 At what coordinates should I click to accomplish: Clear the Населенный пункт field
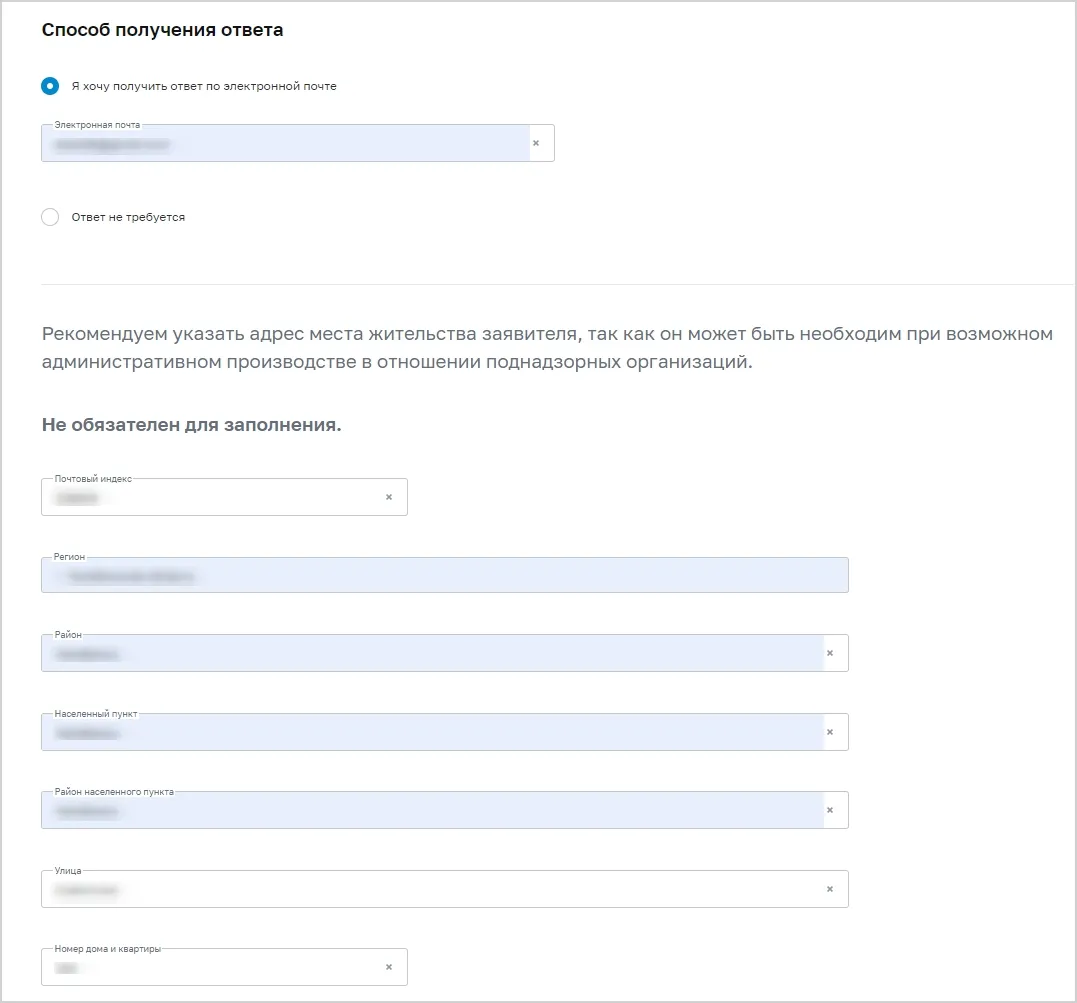(830, 732)
